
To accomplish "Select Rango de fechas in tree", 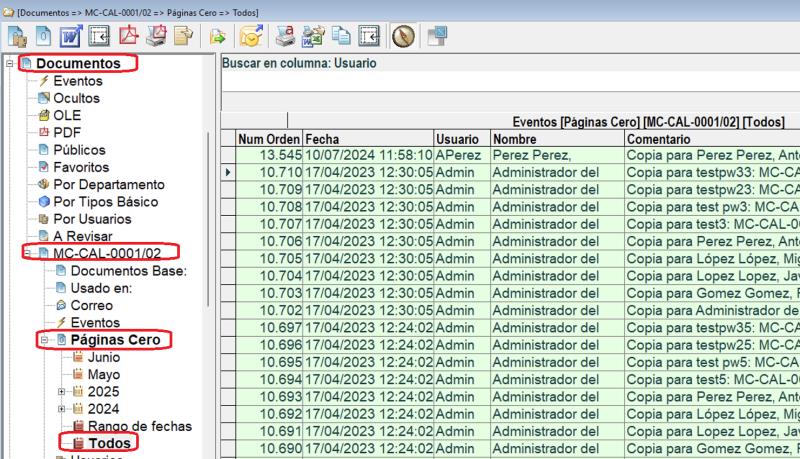I will 139,426.
